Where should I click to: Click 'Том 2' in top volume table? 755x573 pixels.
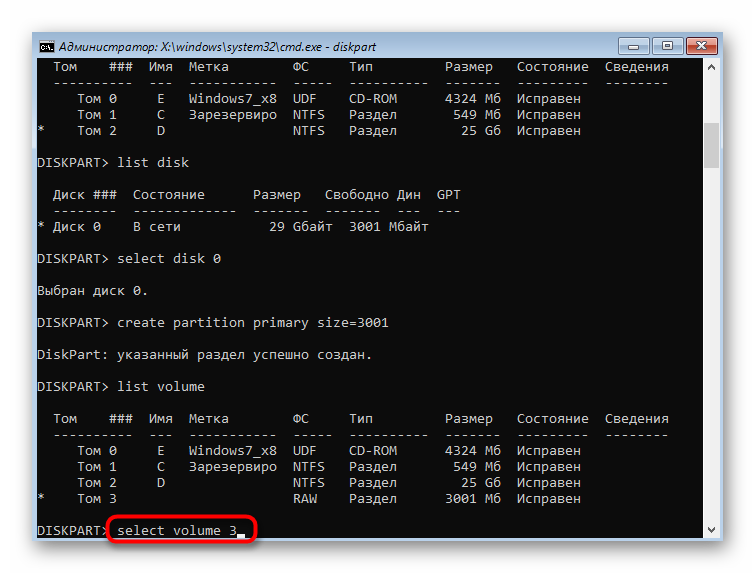coord(97,131)
